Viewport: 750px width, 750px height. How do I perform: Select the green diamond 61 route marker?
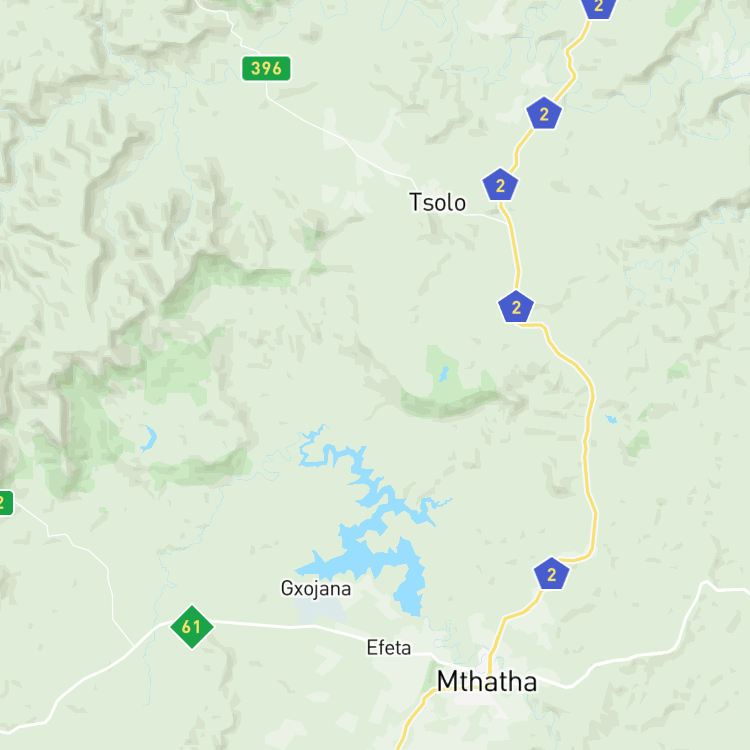[192, 627]
